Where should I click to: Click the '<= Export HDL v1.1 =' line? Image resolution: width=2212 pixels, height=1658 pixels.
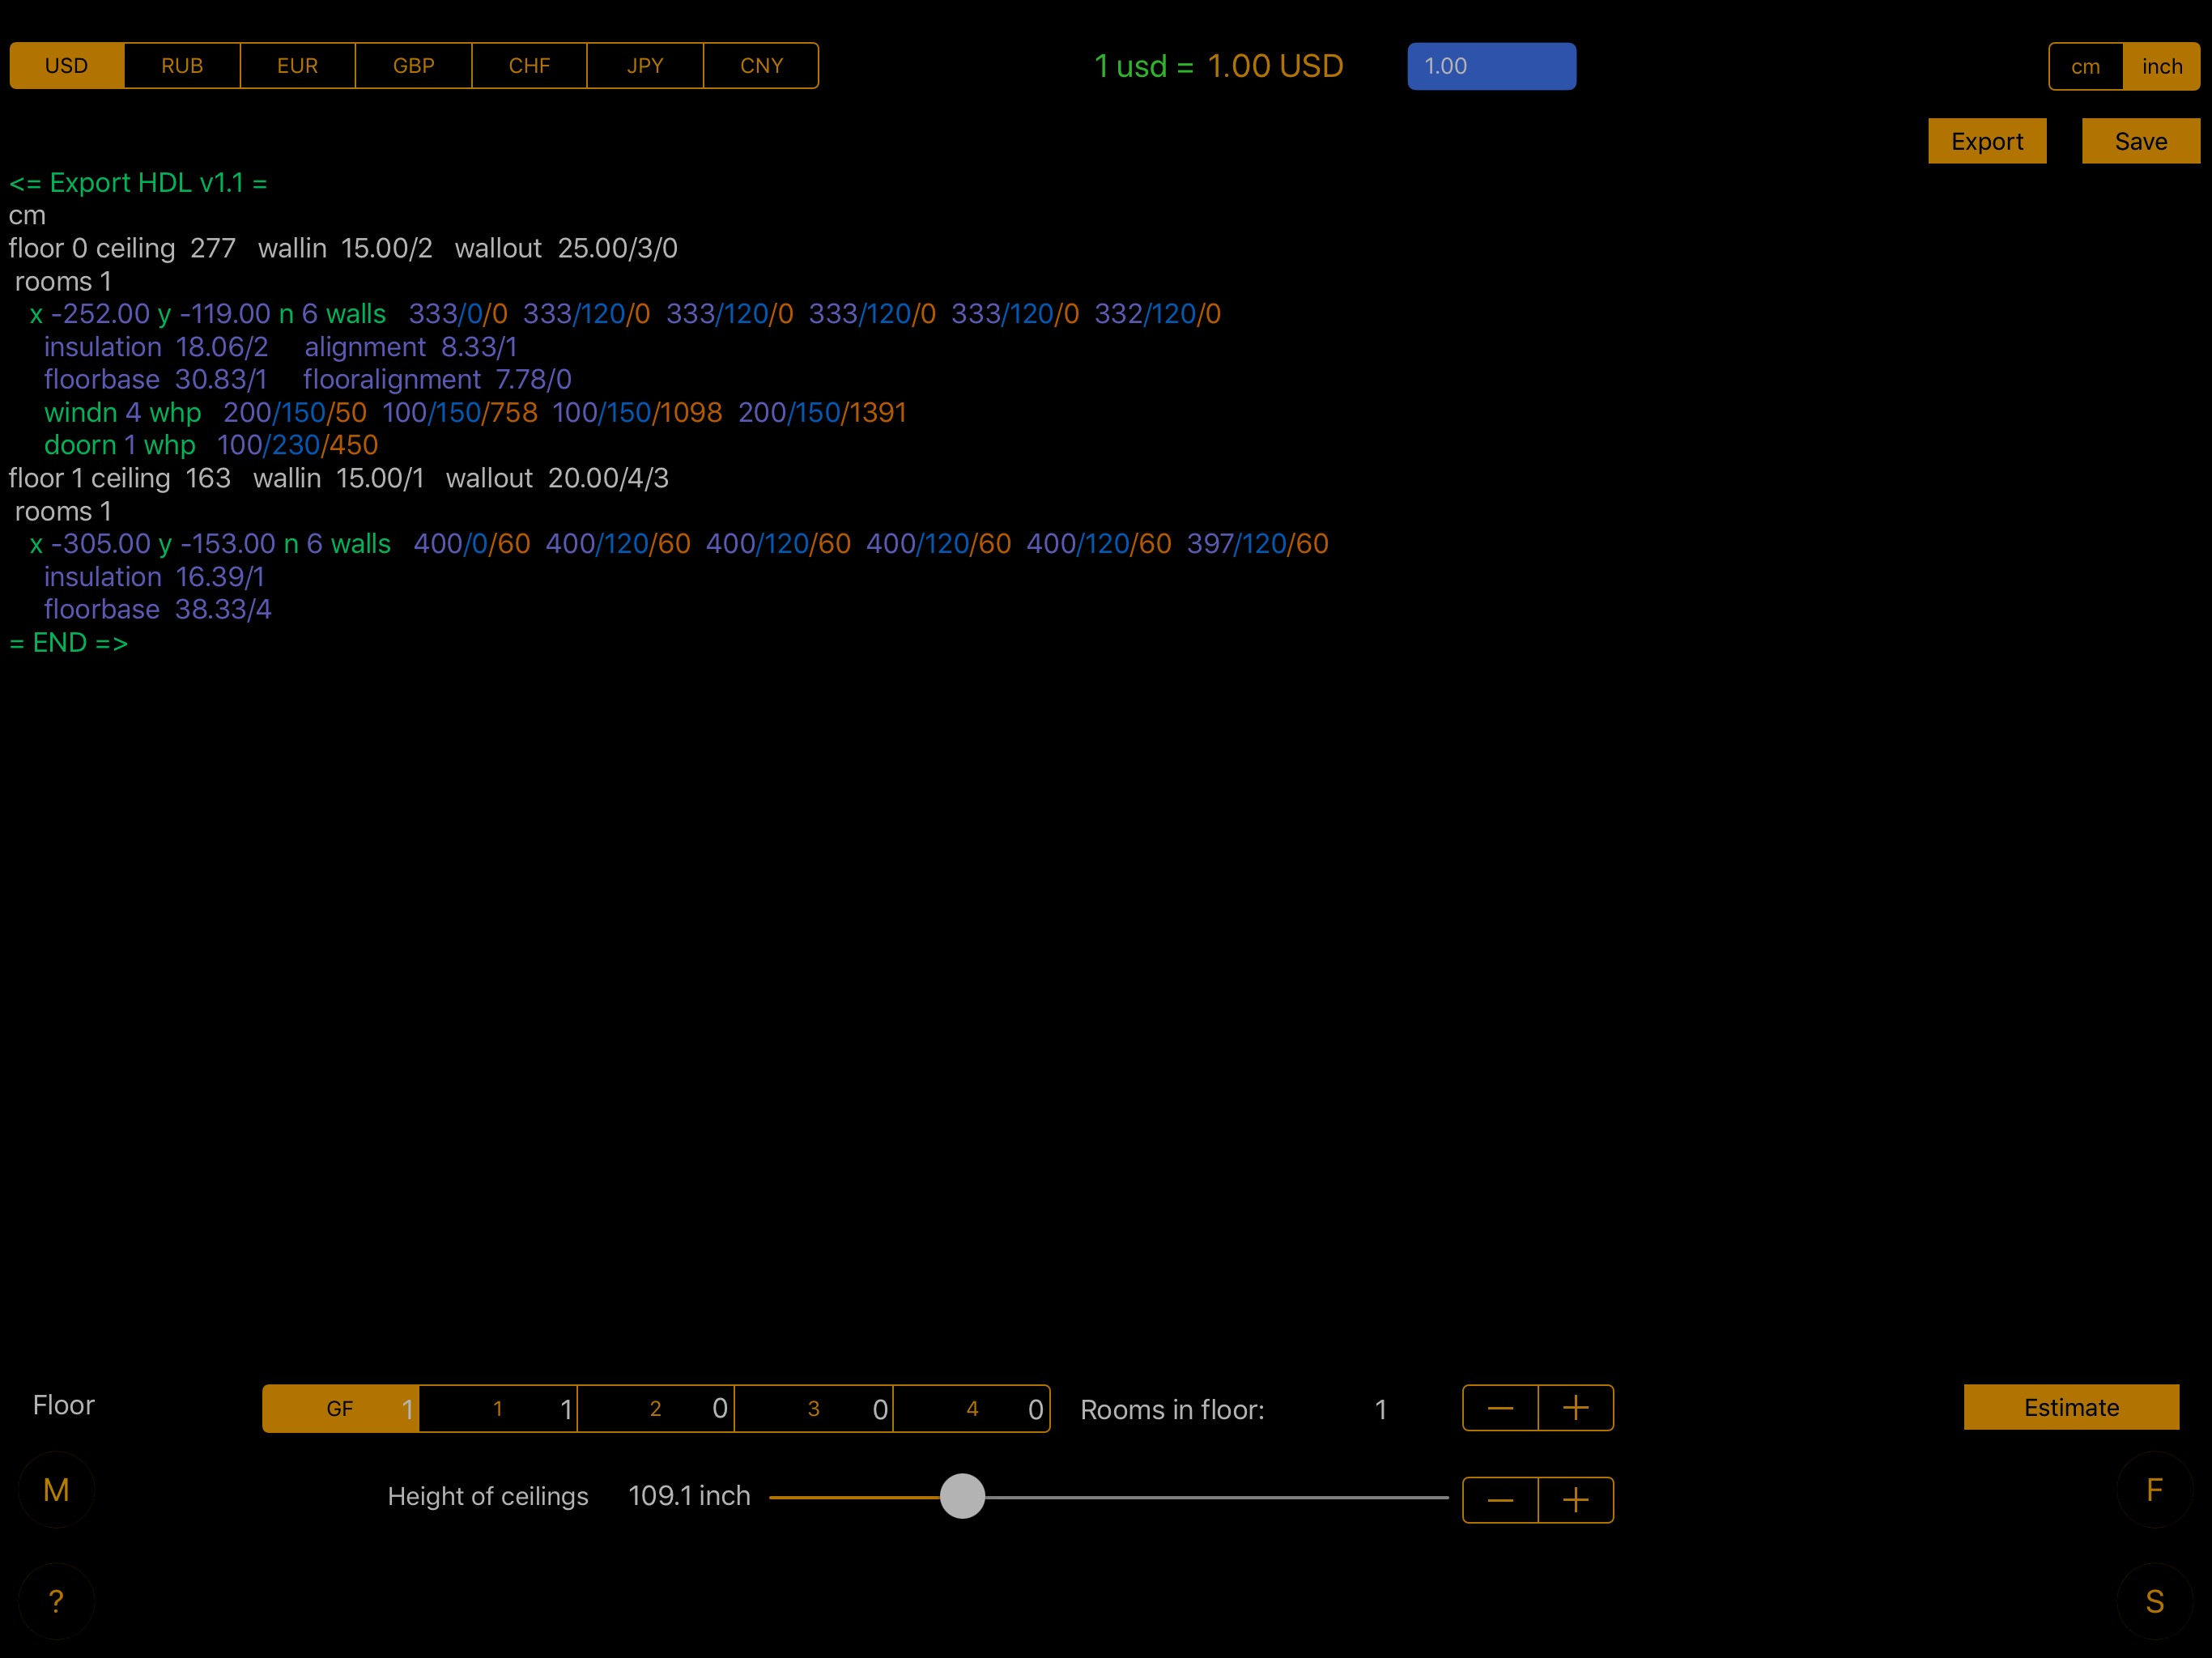pos(138,183)
